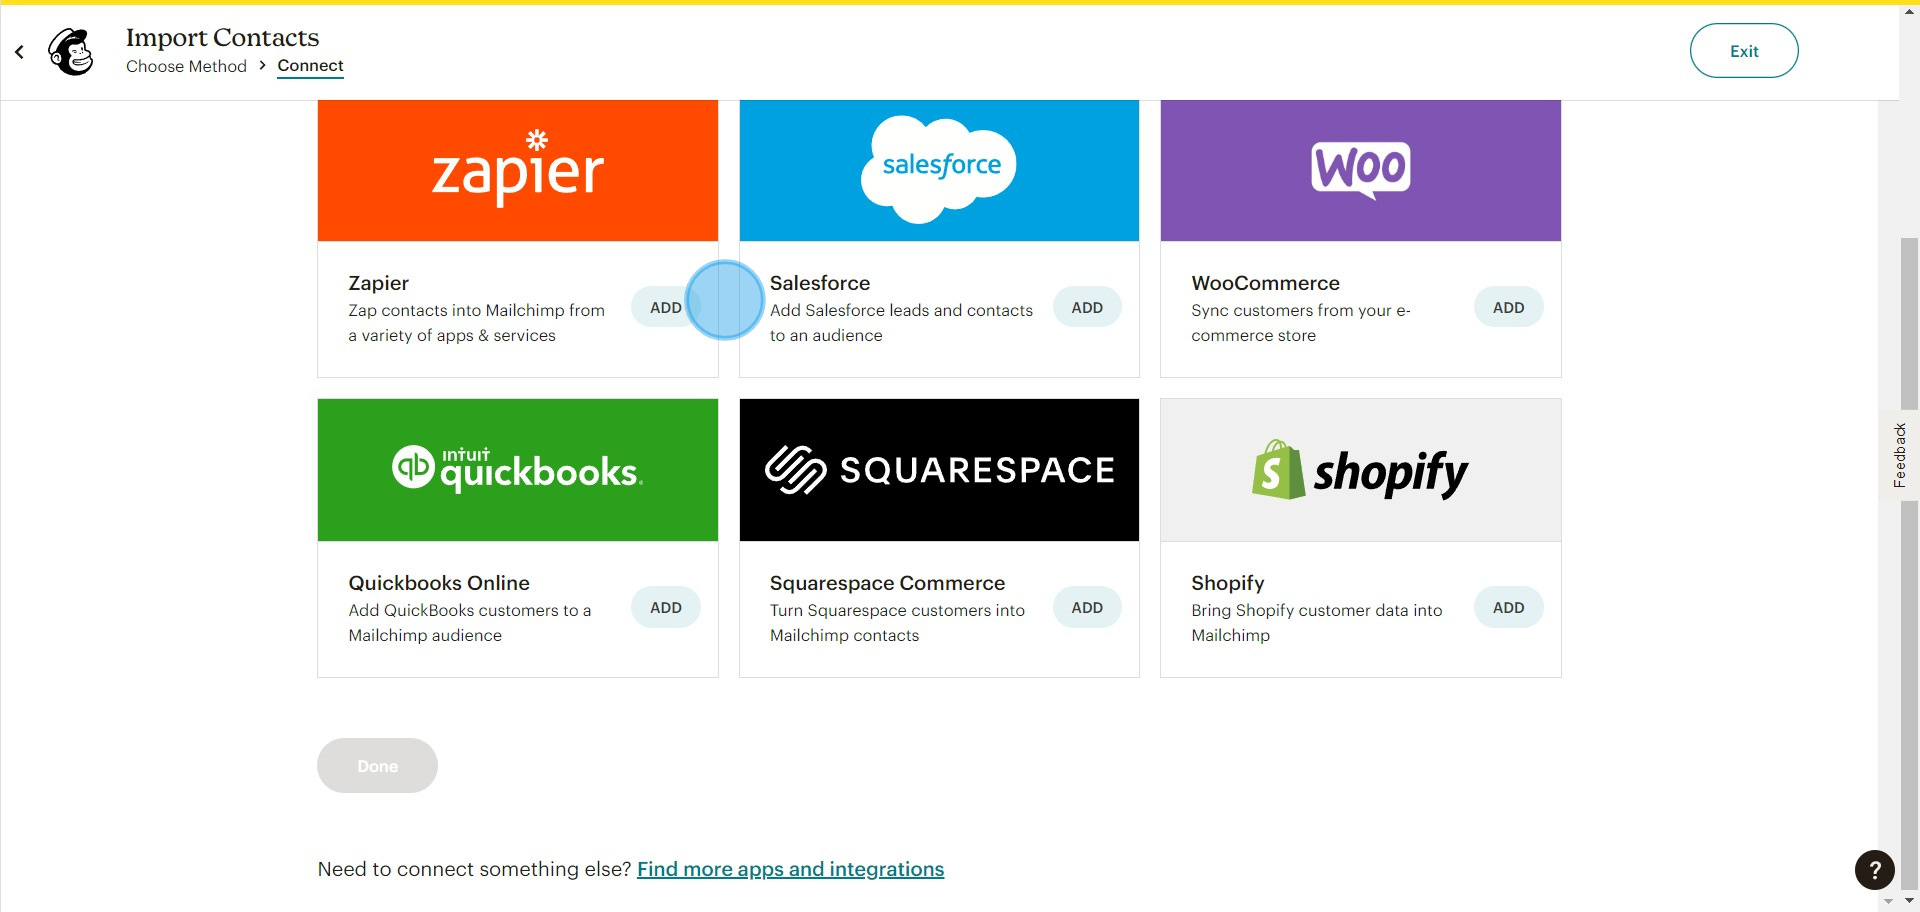1920x912 pixels.
Task: Select the Connect breadcrumb step
Action: pyautogui.click(x=310, y=66)
